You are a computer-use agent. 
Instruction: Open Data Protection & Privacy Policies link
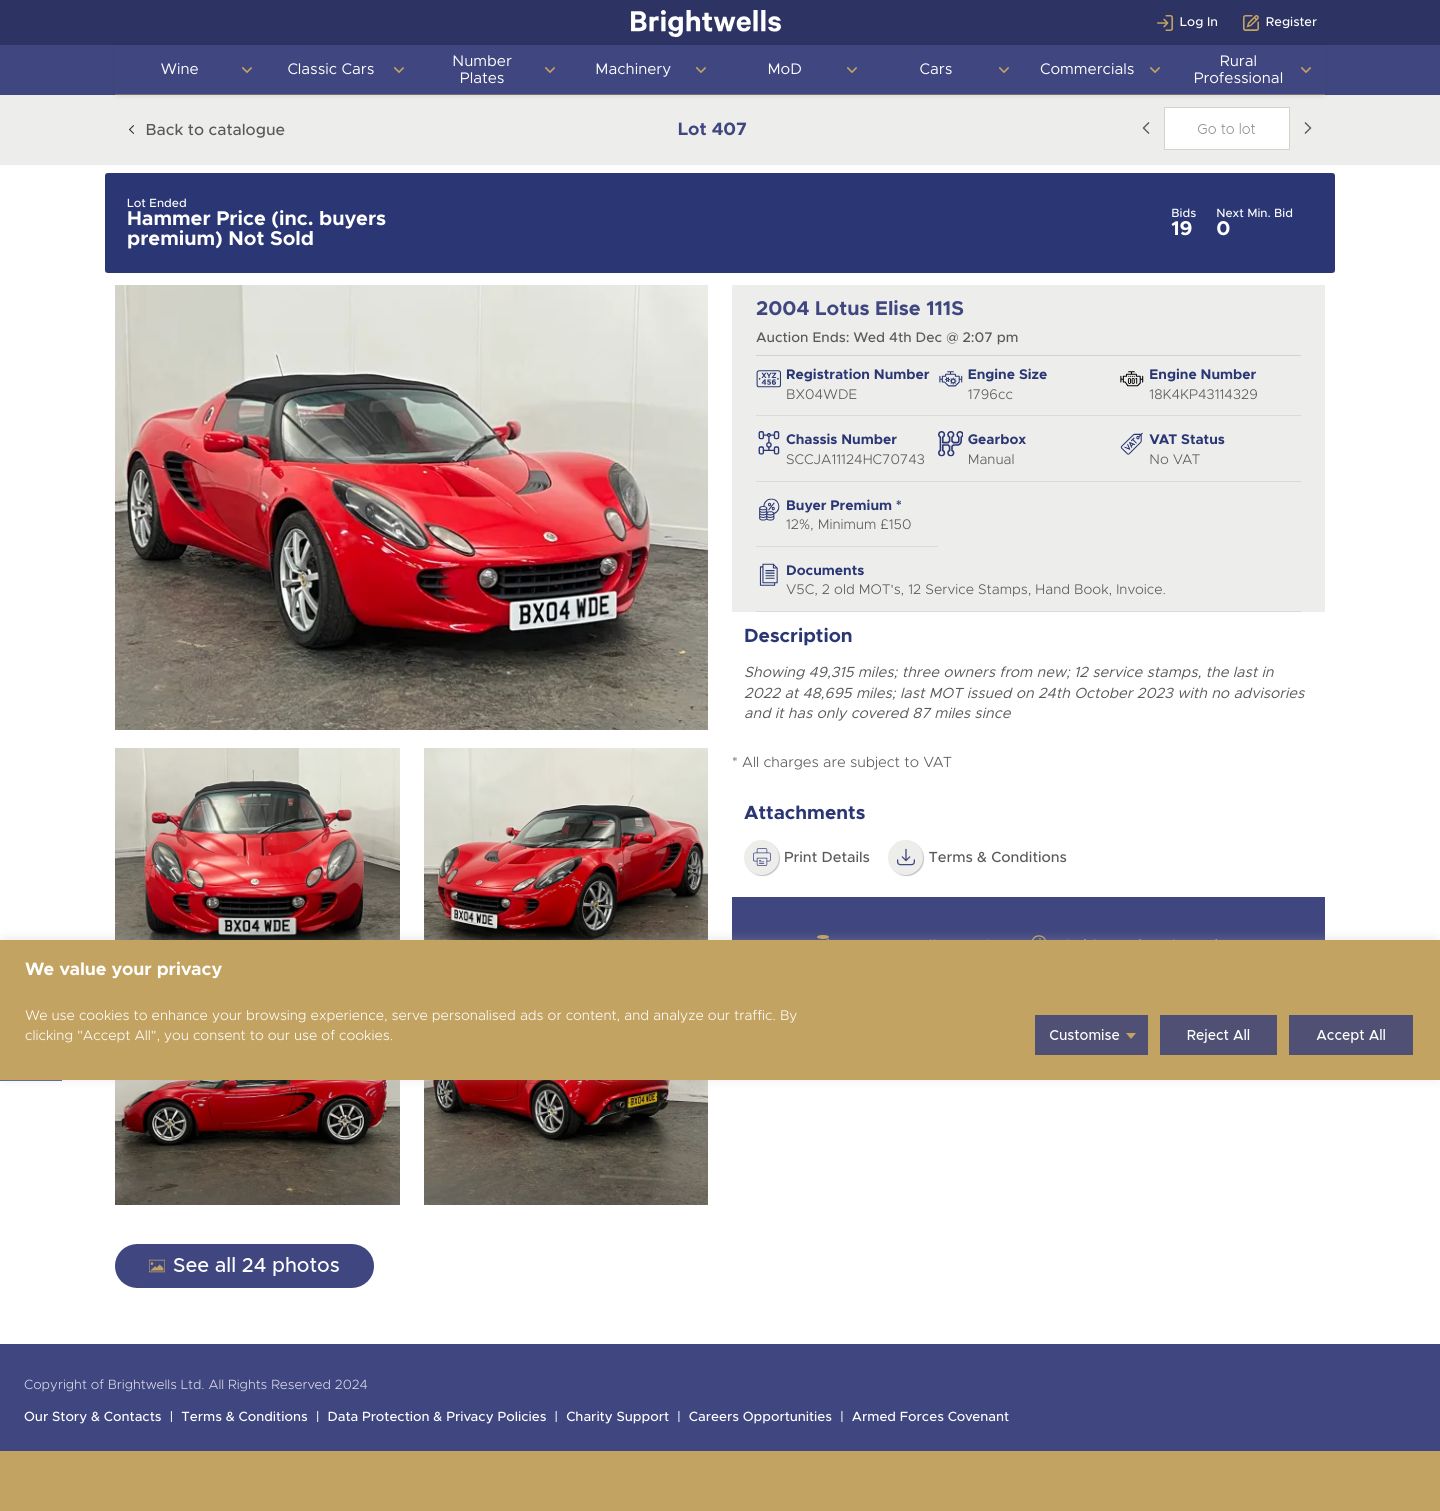pyautogui.click(x=437, y=1417)
